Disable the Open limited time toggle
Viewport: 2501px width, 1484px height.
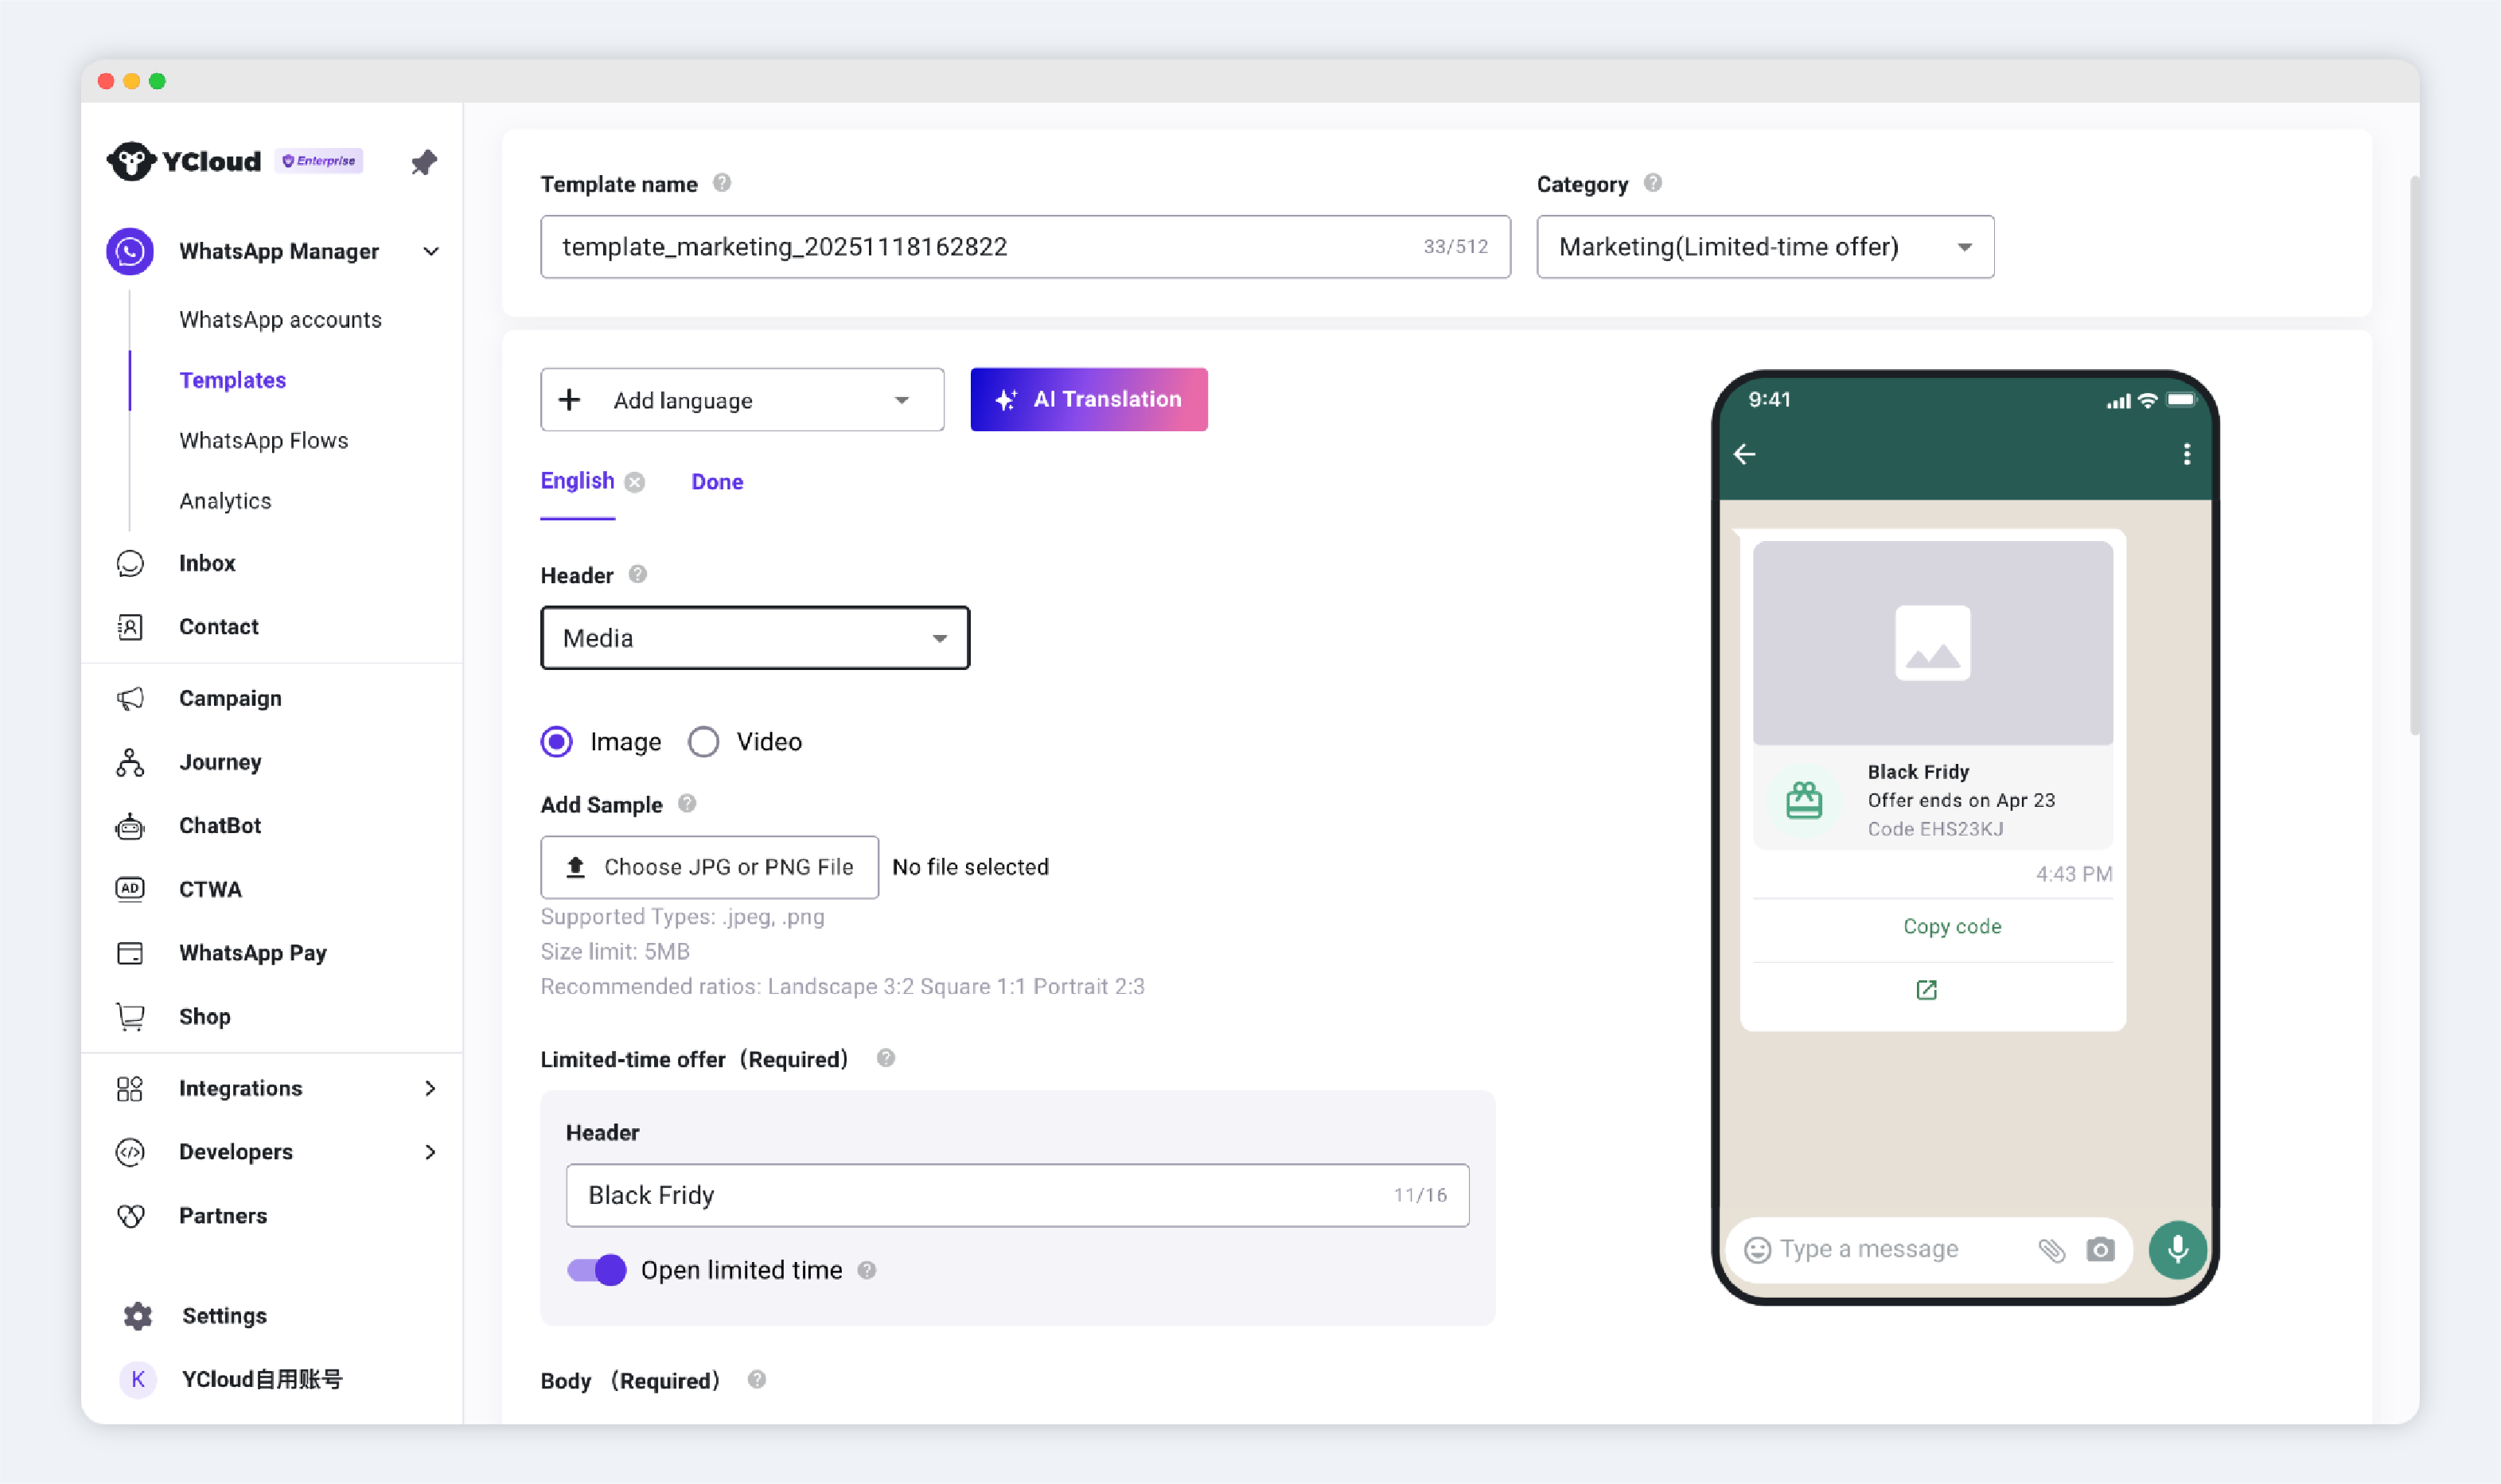[x=597, y=1270]
